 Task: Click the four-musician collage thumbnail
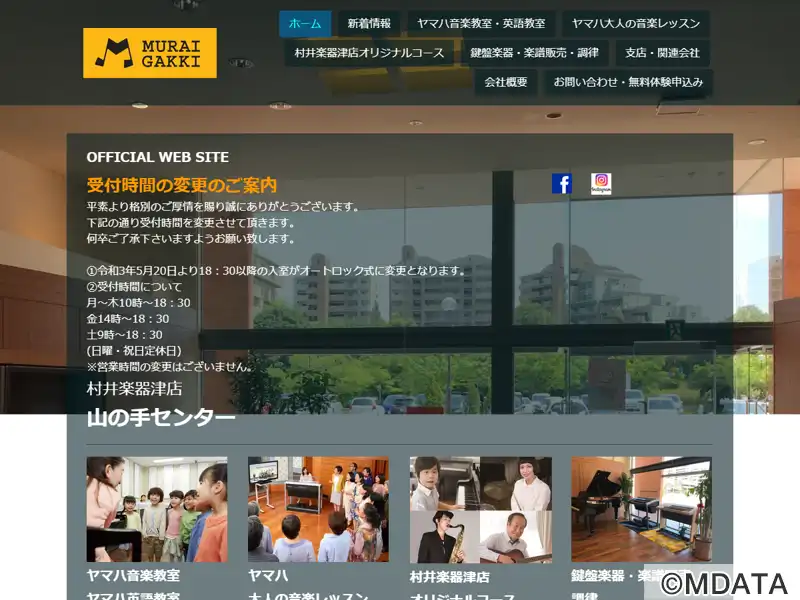tap(481, 510)
